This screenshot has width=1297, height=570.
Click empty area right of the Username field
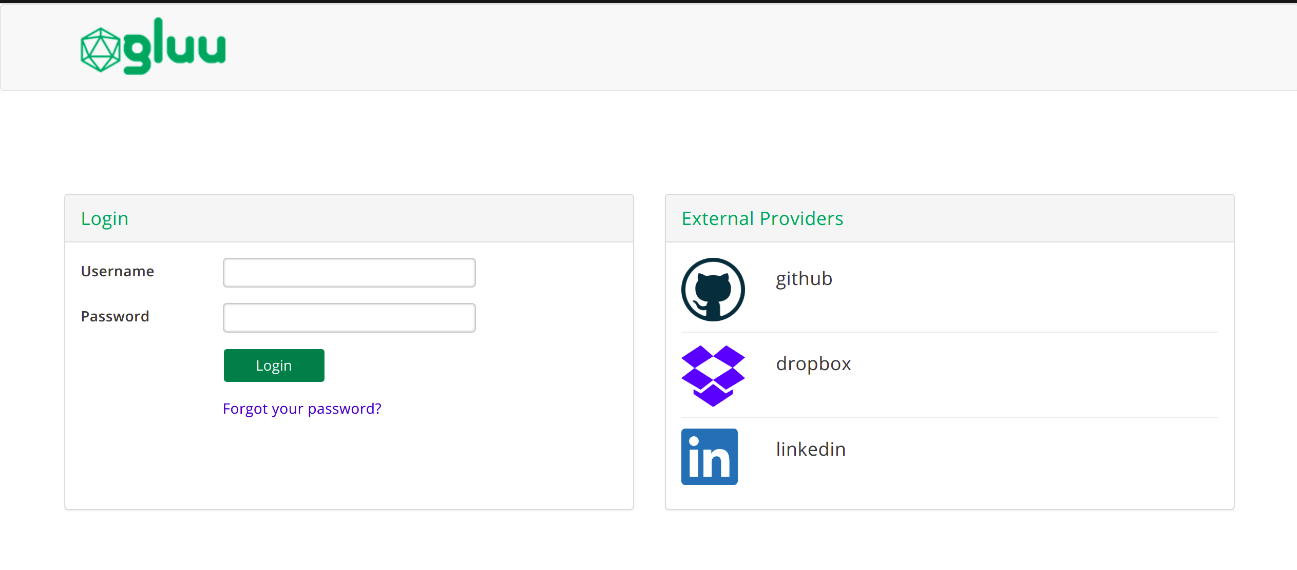point(550,273)
